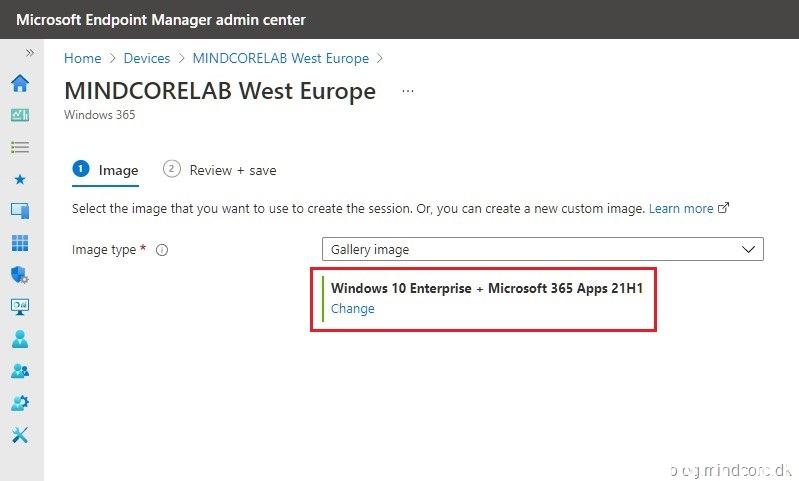The image size is (799, 481).
Task: Open the Image type dropdown
Action: (542, 249)
